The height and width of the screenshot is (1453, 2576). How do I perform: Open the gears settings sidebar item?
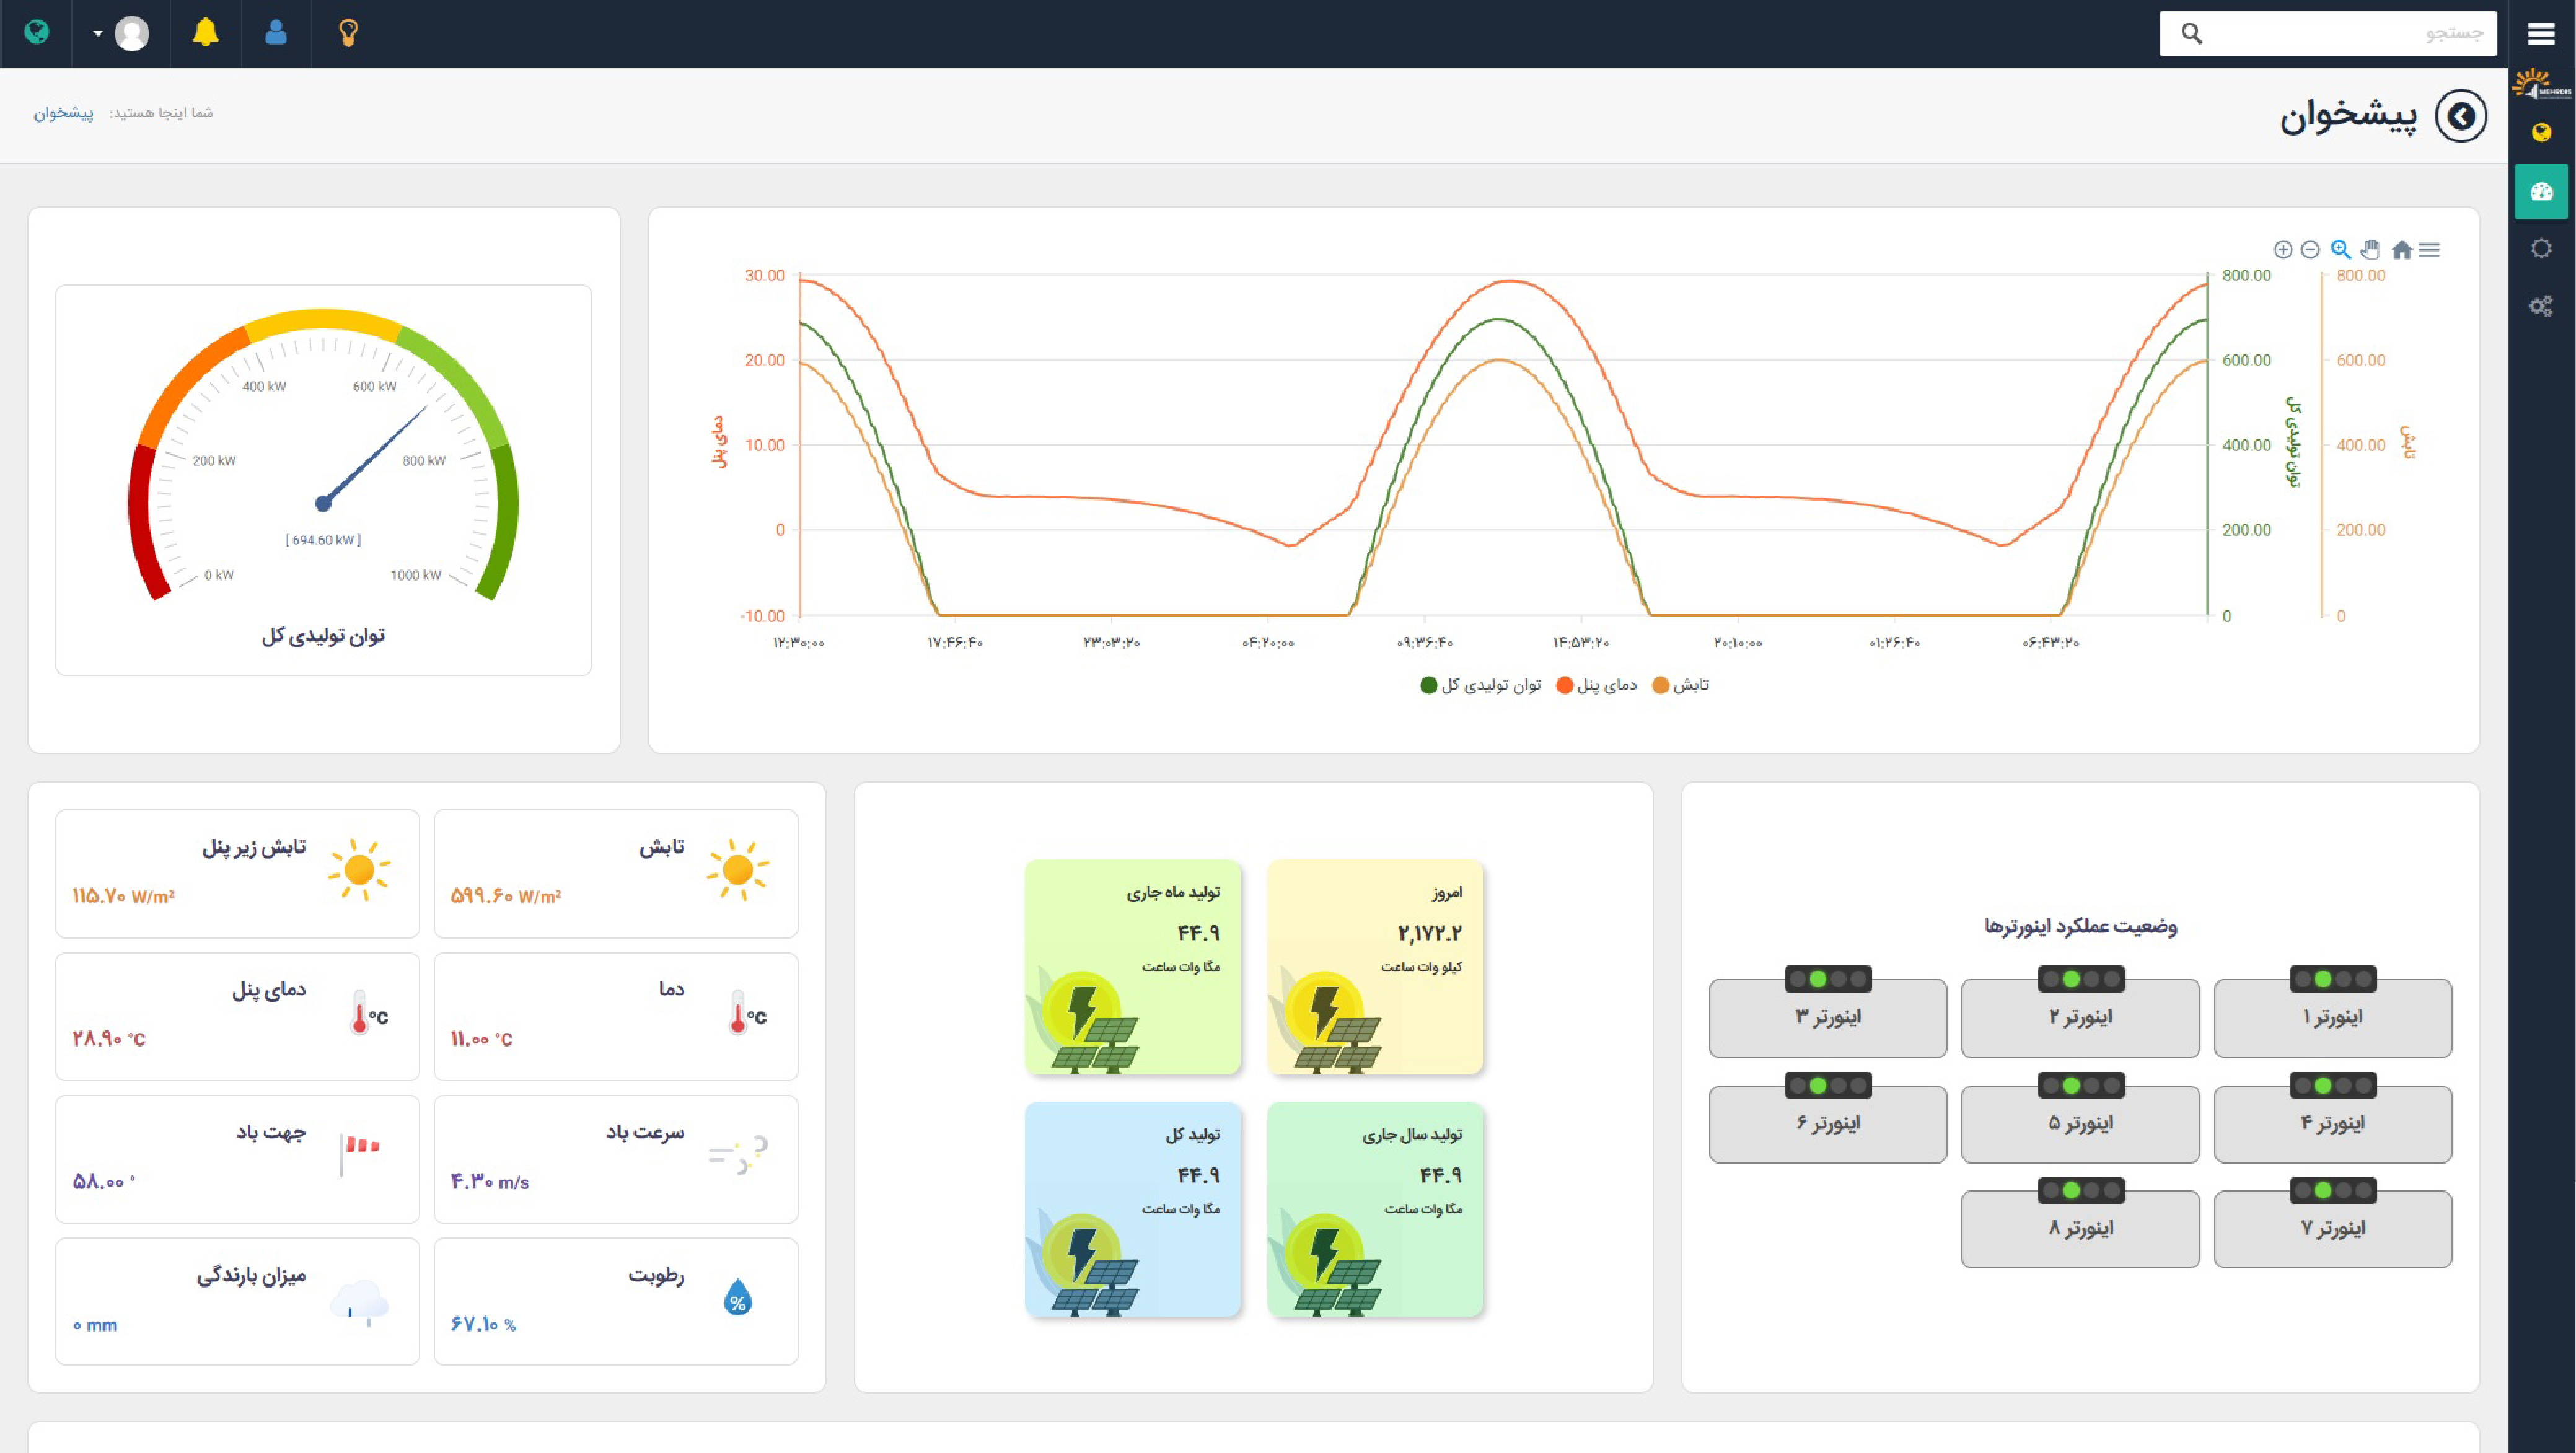coord(2541,306)
